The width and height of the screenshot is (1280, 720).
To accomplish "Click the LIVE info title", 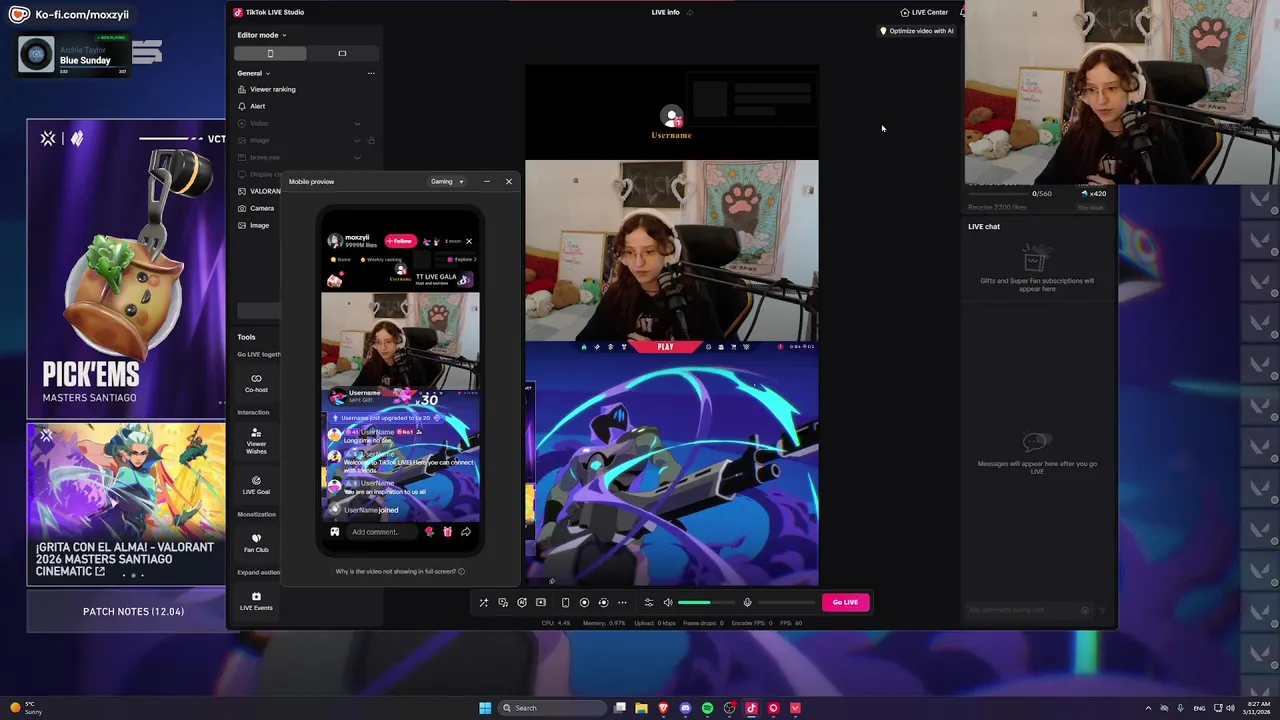I will [665, 12].
